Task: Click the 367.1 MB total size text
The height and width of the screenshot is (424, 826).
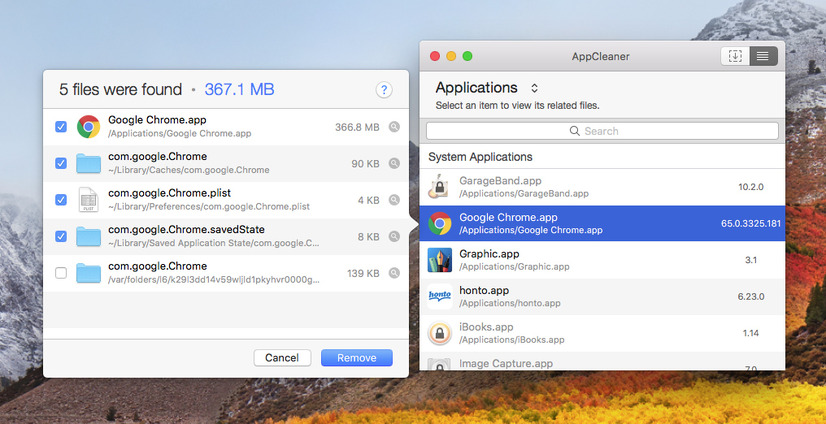Action: tap(240, 90)
